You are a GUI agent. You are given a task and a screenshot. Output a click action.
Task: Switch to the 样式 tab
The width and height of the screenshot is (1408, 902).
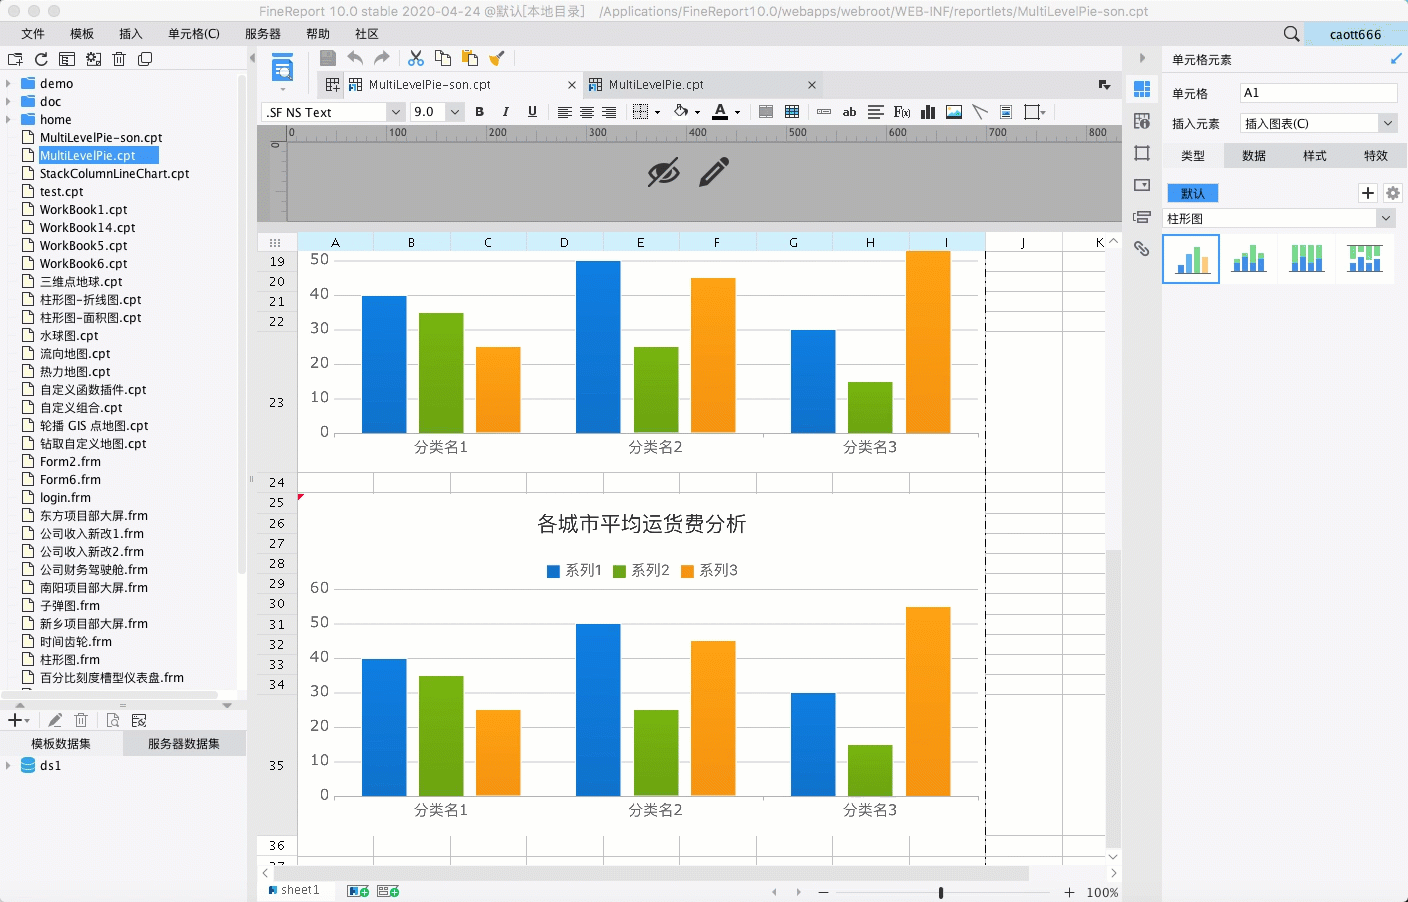click(x=1315, y=156)
